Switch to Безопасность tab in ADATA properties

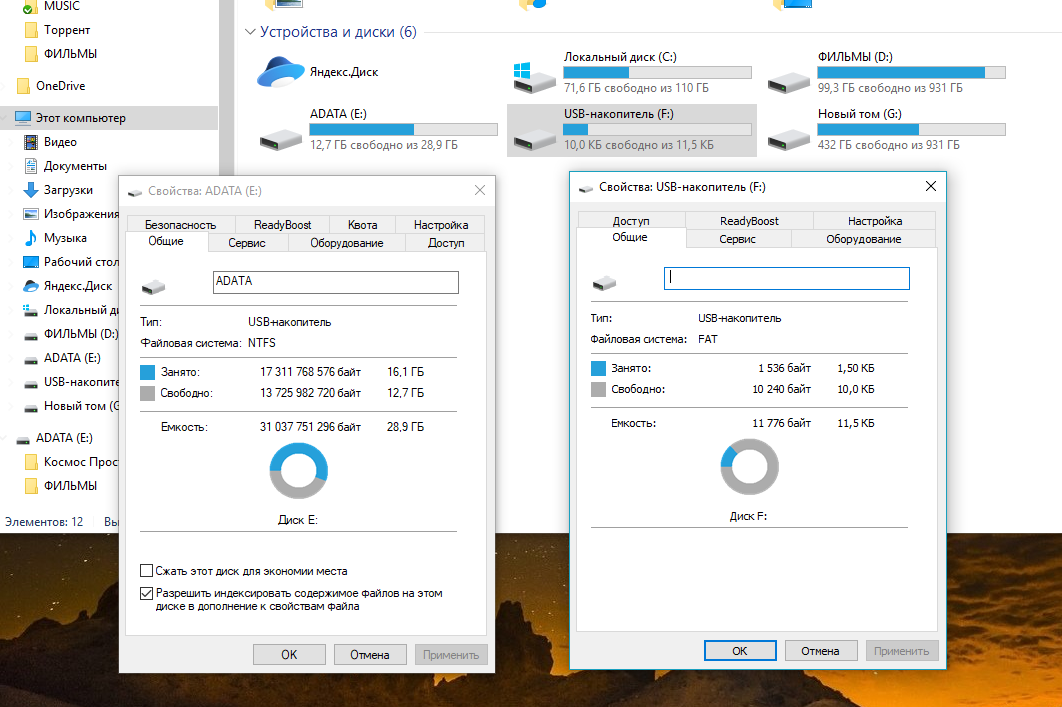[x=179, y=225]
